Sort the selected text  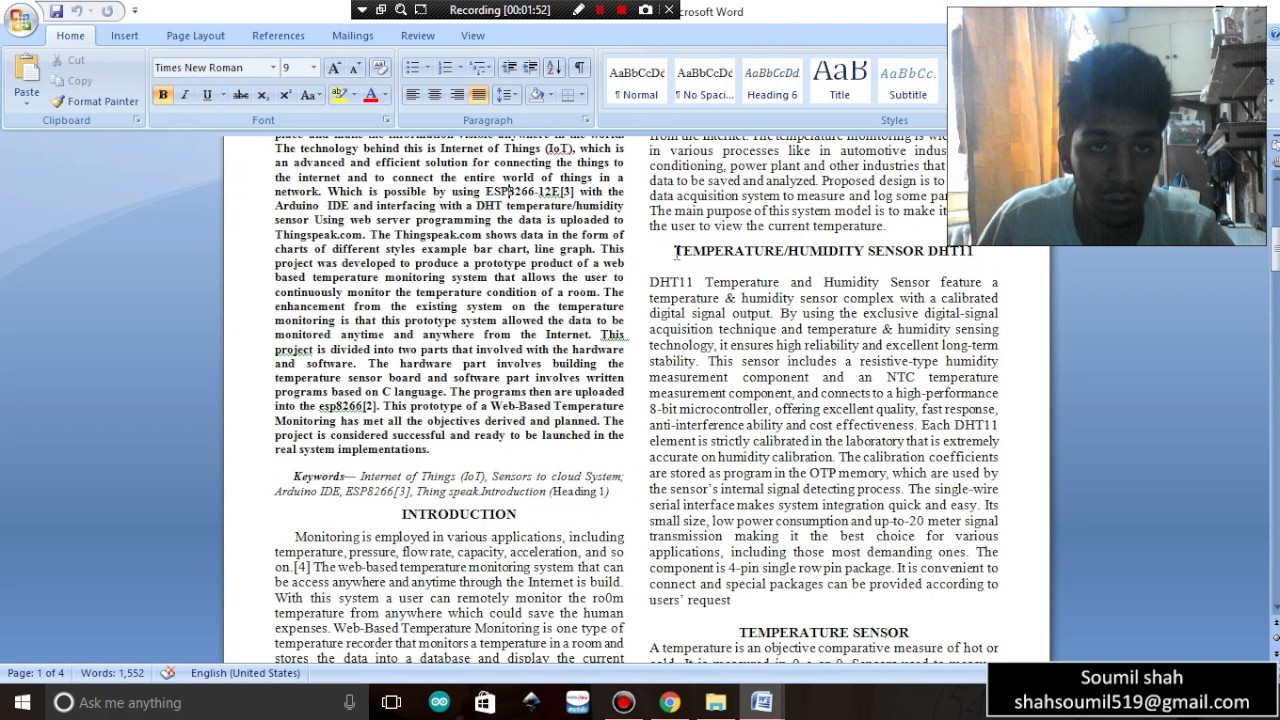click(x=554, y=68)
